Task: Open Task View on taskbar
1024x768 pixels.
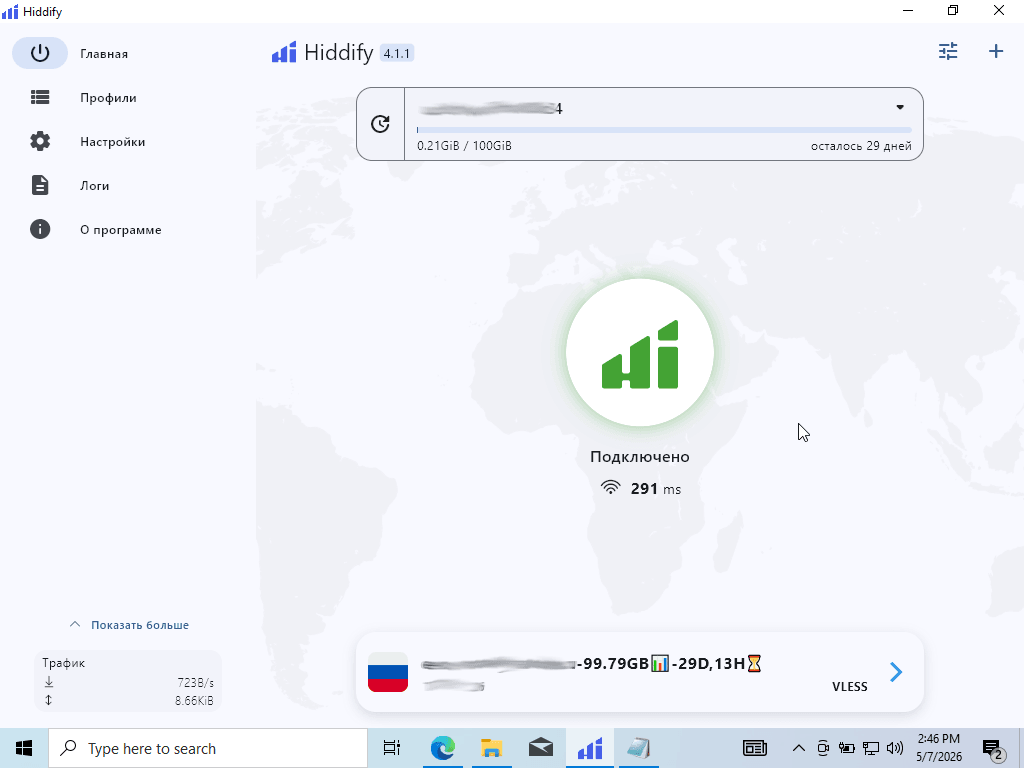Action: [x=392, y=748]
